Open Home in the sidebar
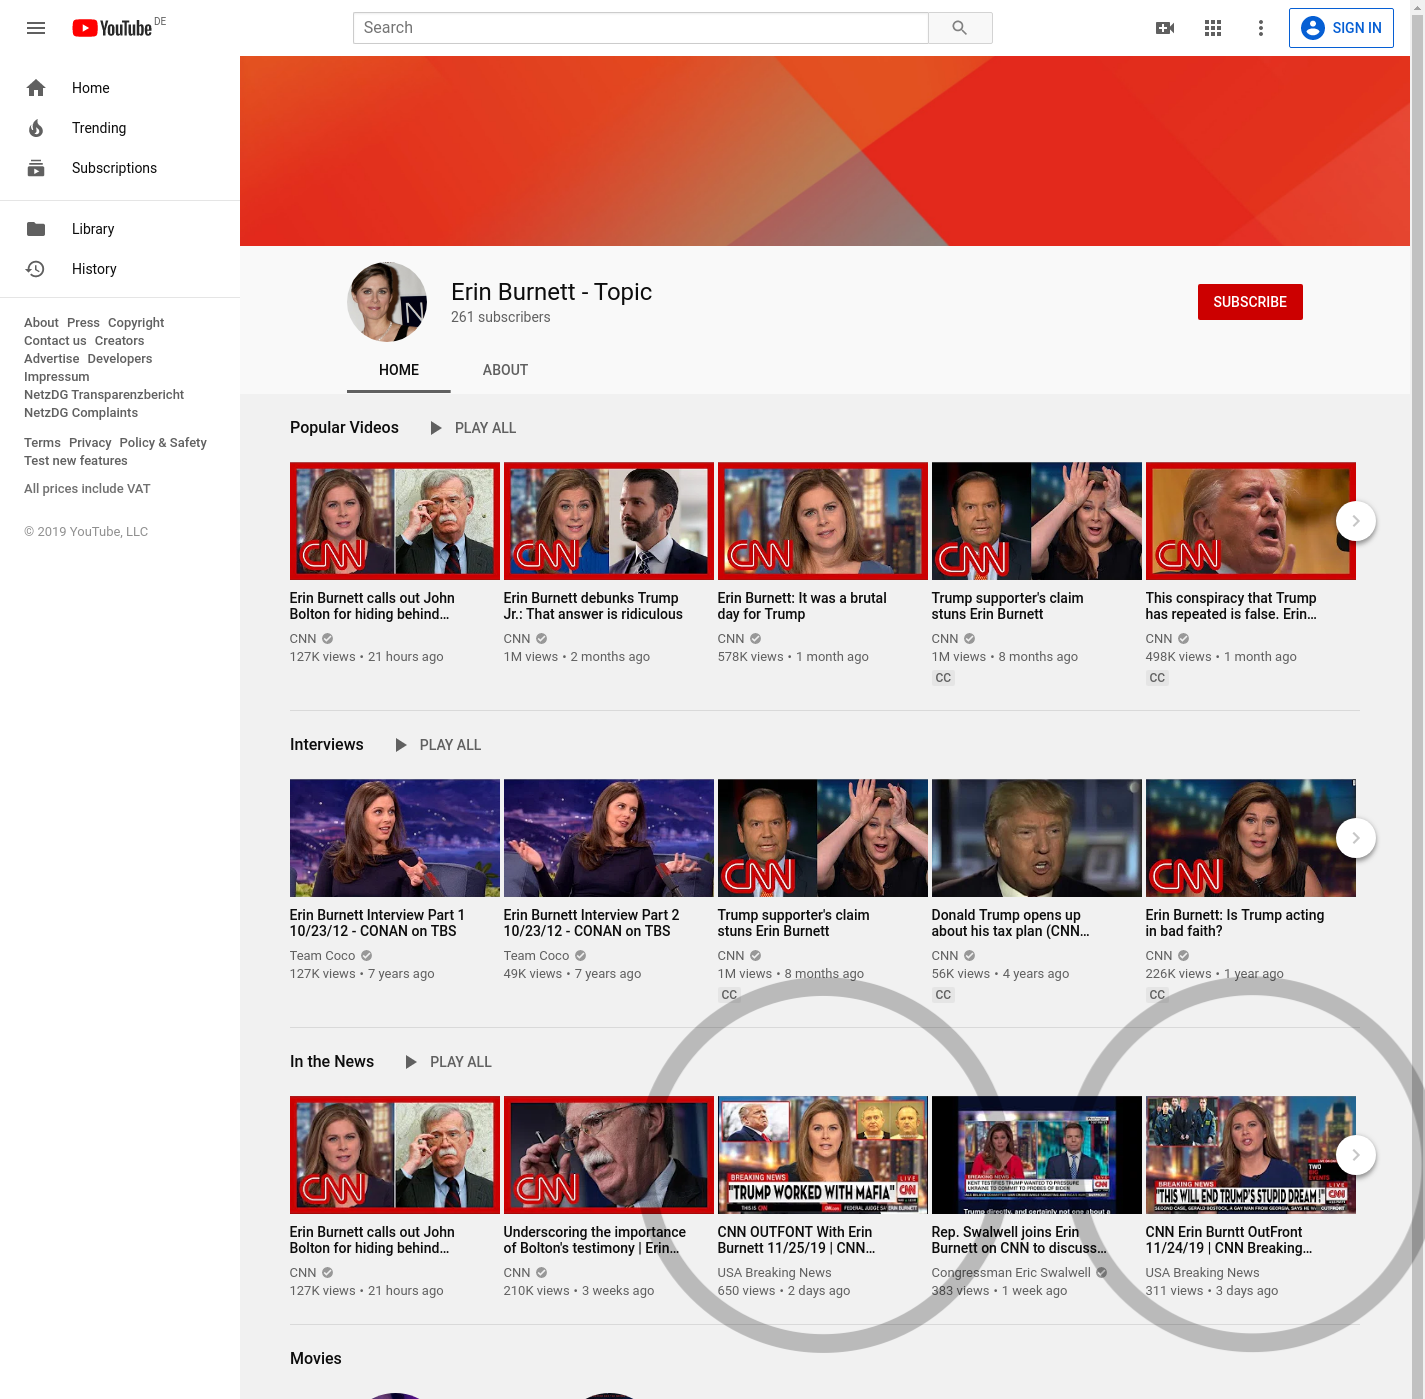Viewport: 1425px width, 1399px height. [x=120, y=88]
